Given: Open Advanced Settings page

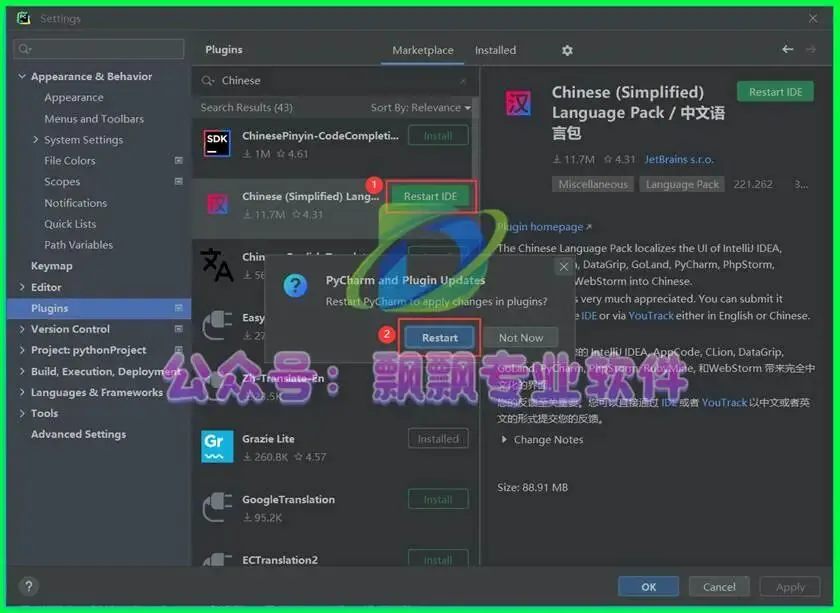Looking at the screenshot, I should point(78,434).
